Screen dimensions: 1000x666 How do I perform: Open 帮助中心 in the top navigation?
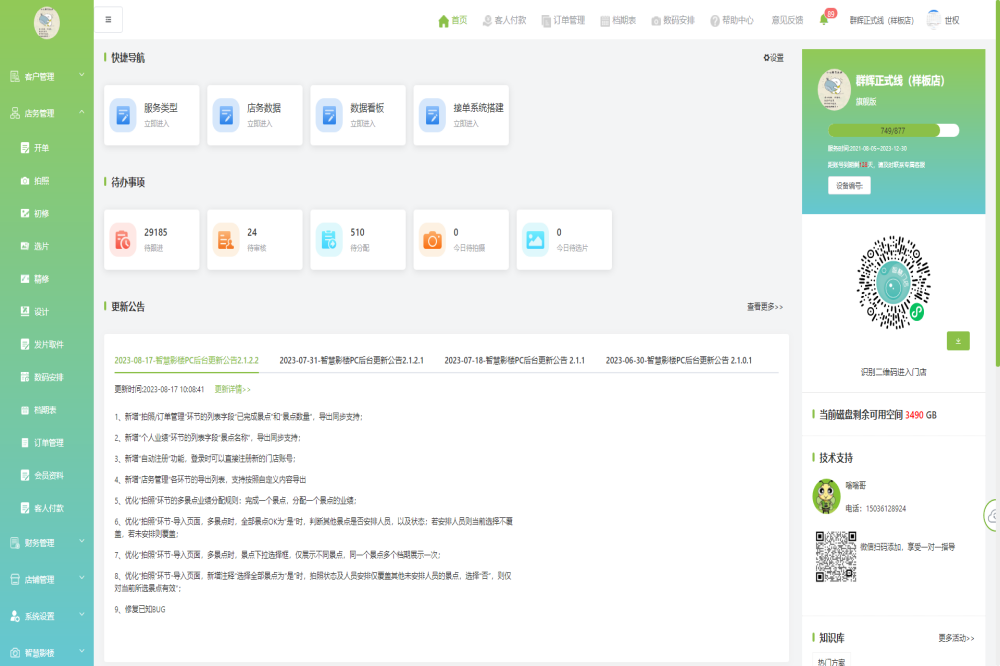[x=732, y=20]
